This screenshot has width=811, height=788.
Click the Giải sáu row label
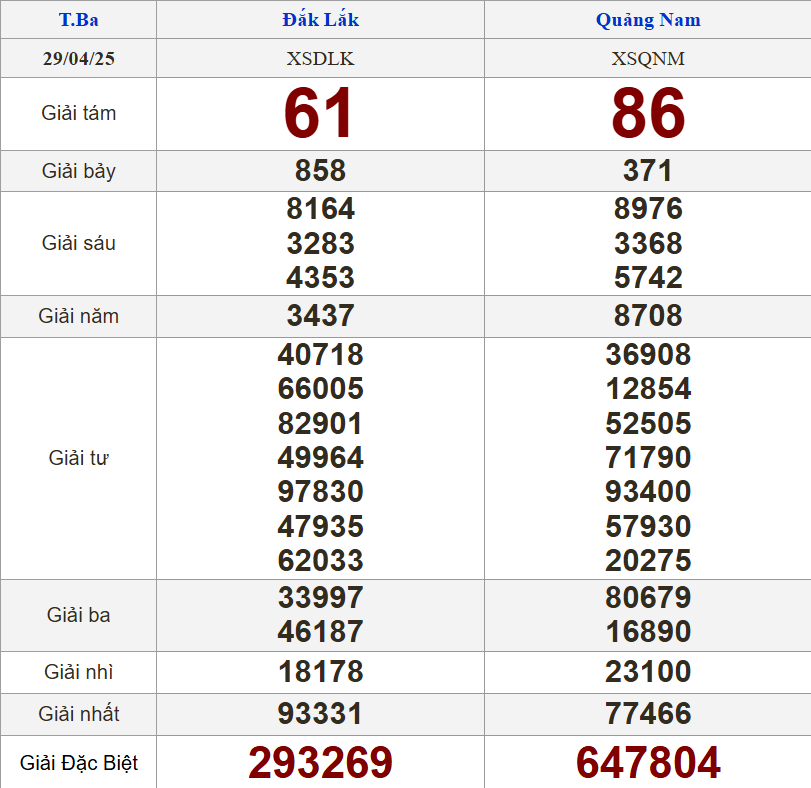point(79,243)
